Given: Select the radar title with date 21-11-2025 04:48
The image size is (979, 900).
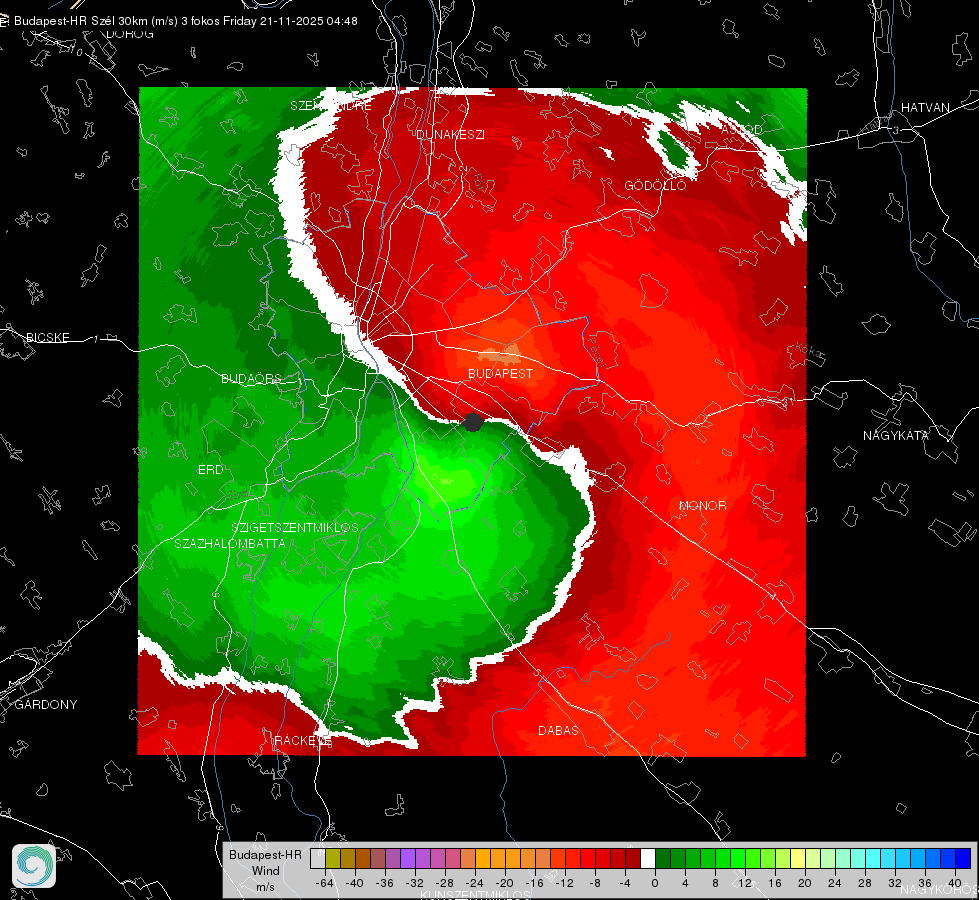Looking at the screenshot, I should coord(185,21).
